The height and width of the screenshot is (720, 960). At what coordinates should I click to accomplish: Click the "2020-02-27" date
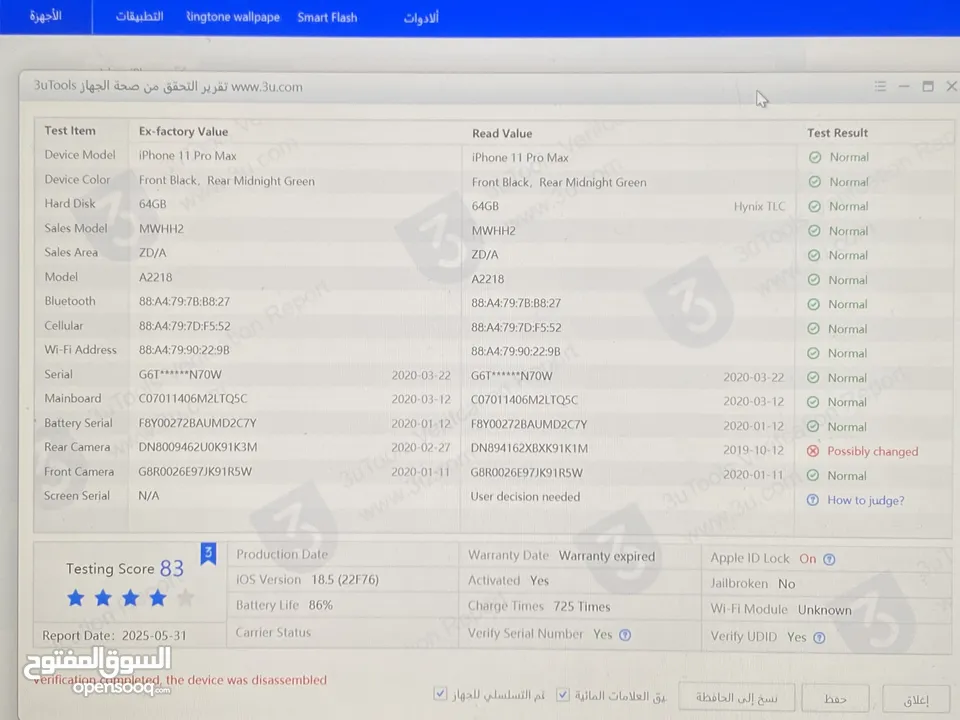[x=421, y=448]
